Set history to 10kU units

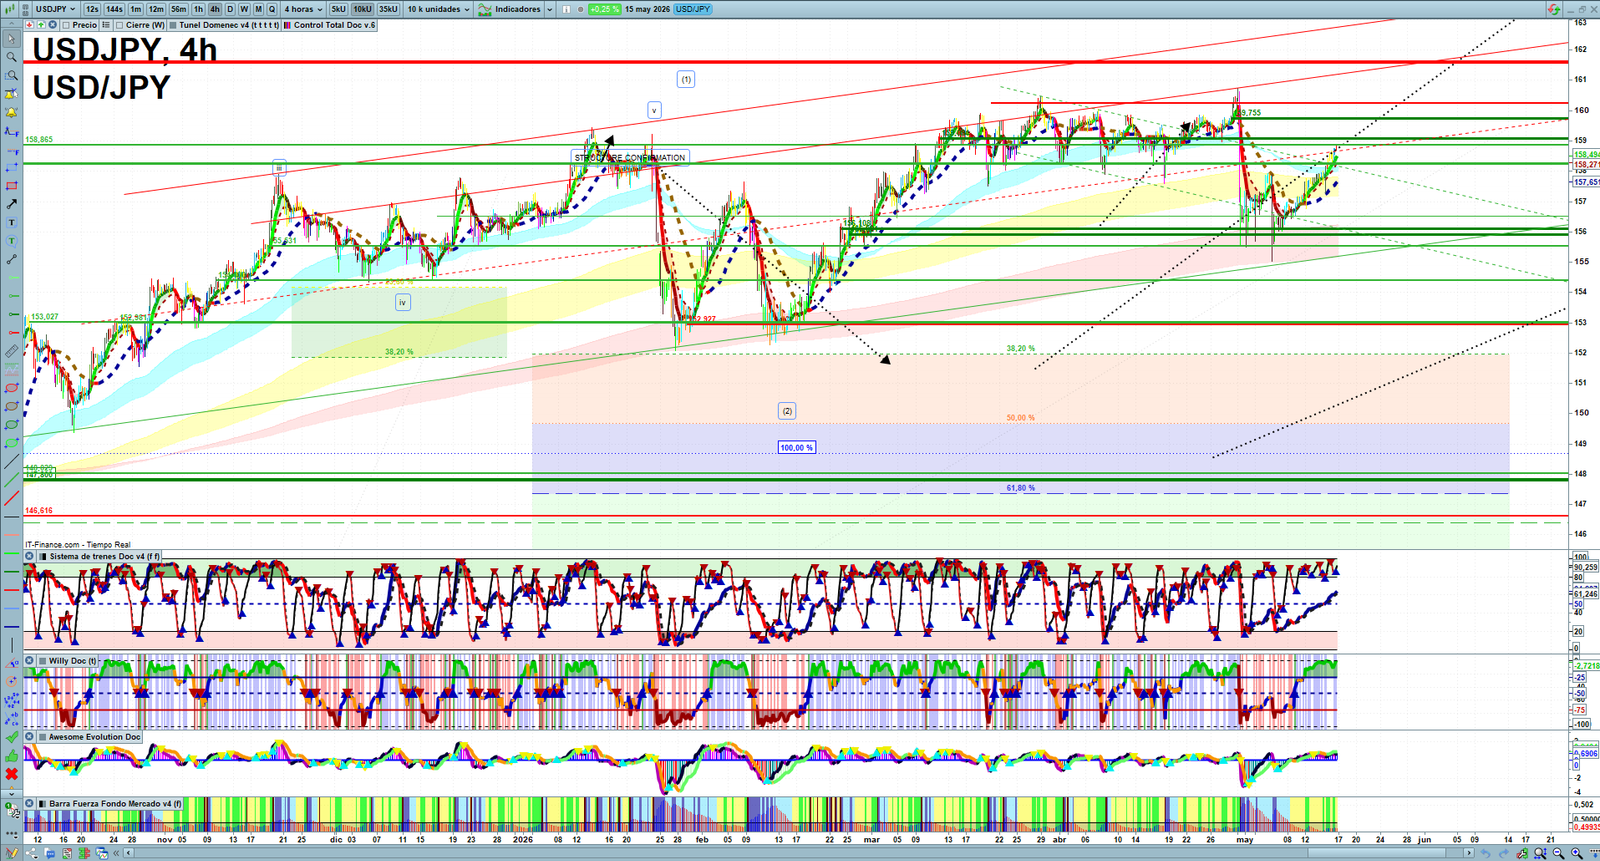point(362,9)
